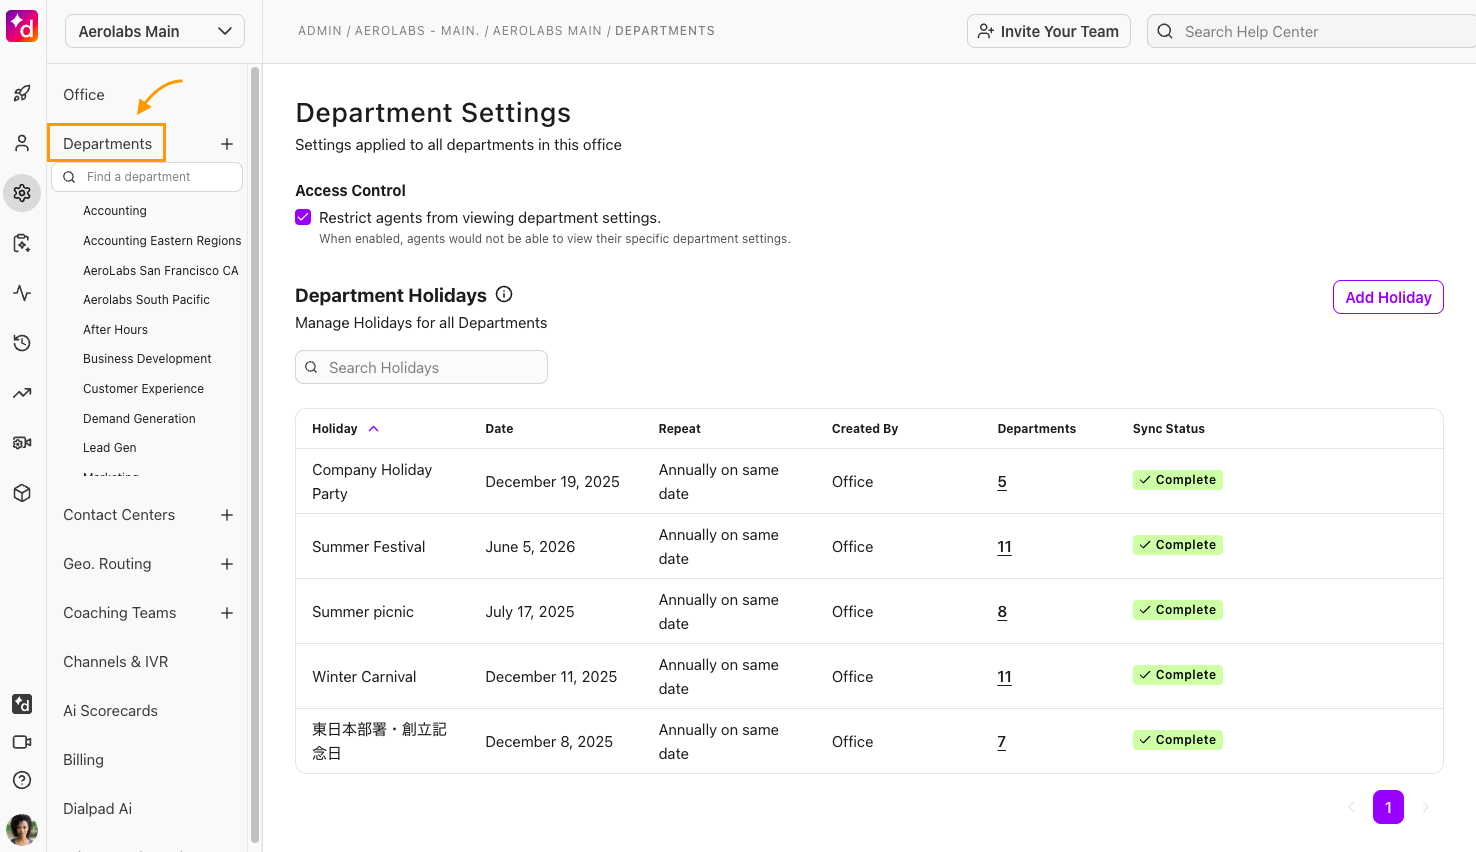Image resolution: width=1476 pixels, height=852 pixels.
Task: Toggle Restrict agents from viewing department settings
Action: pyautogui.click(x=303, y=217)
